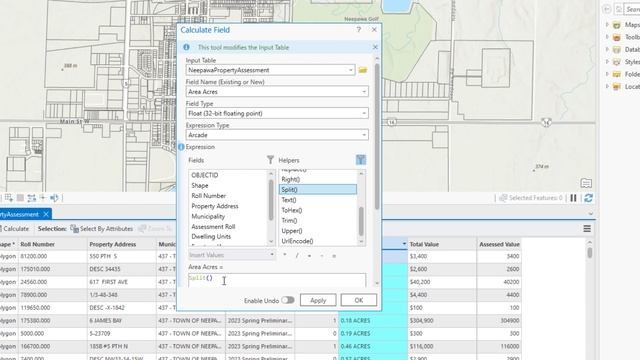Expand the Folders node in Catalog

click(607, 74)
